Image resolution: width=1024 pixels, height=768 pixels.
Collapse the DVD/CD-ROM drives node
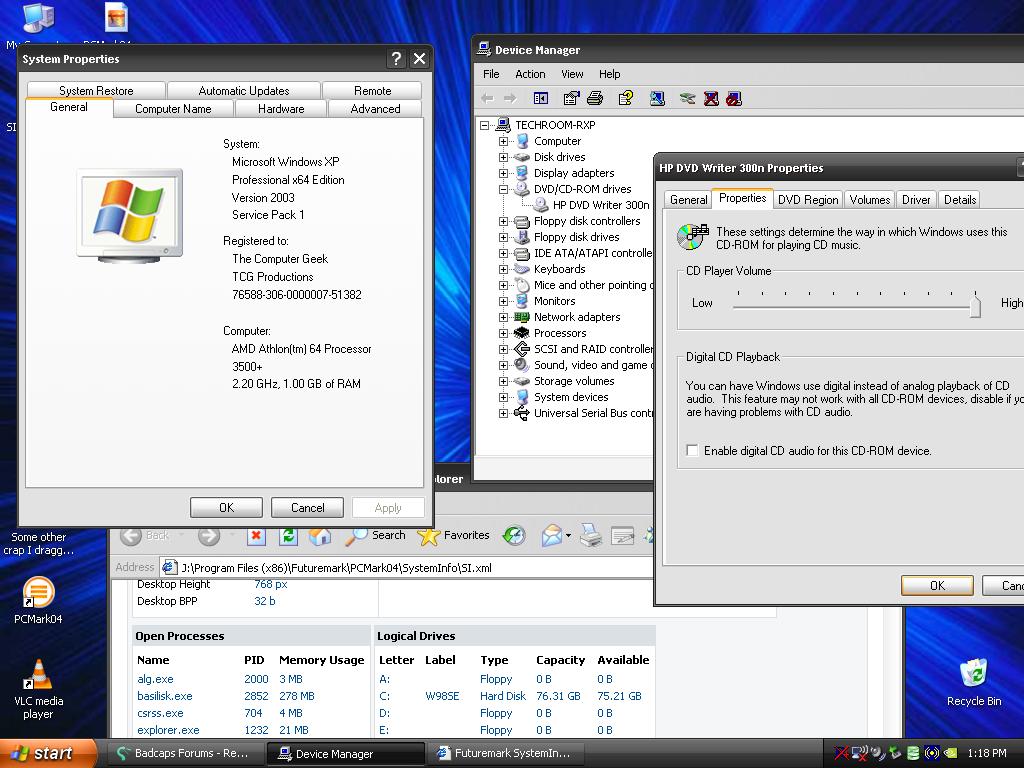[x=504, y=189]
